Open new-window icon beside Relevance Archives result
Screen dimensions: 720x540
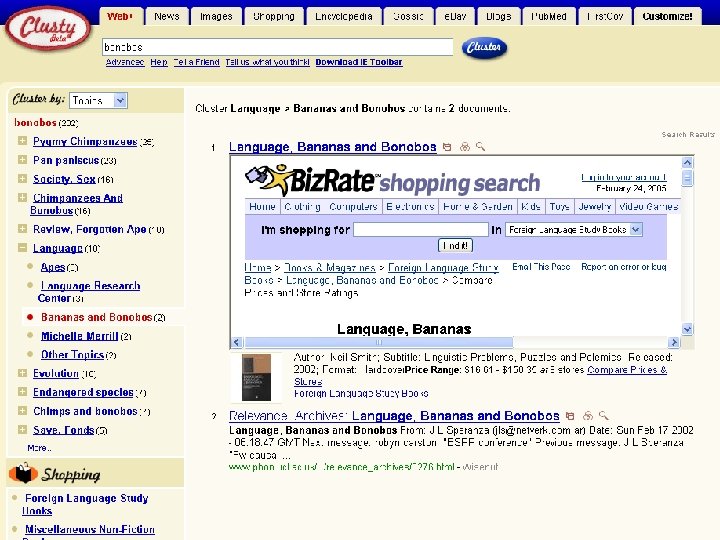click(x=570, y=416)
